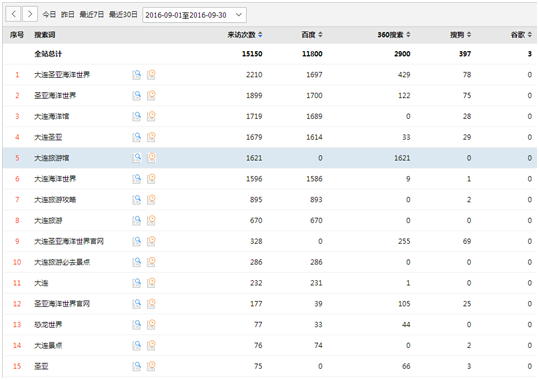The width and height of the screenshot is (539, 380).
Task: Sort by 谷歌 column header
Action: 521,35
